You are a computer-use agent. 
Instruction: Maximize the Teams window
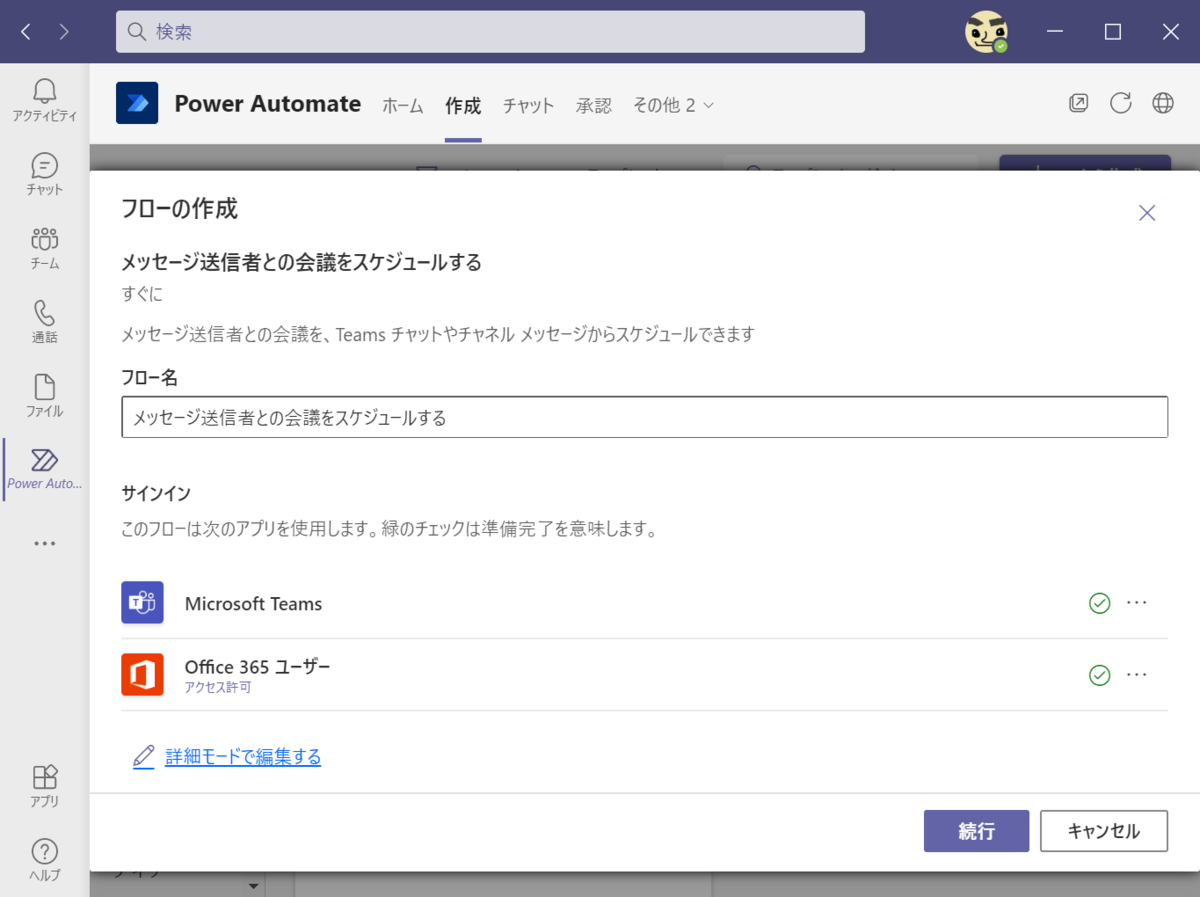pyautogui.click(x=1113, y=32)
